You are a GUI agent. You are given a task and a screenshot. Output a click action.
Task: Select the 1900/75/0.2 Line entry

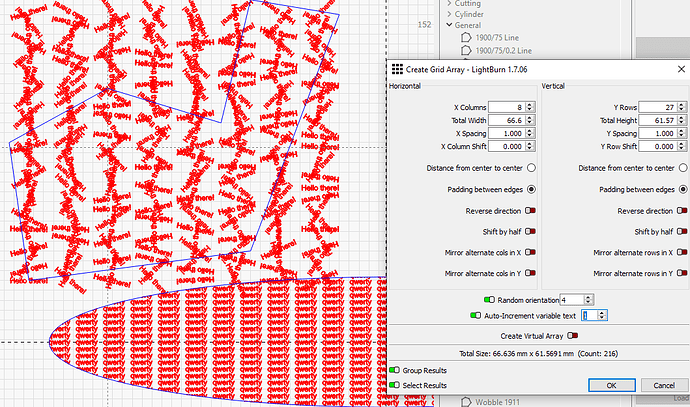pyautogui.click(x=503, y=51)
